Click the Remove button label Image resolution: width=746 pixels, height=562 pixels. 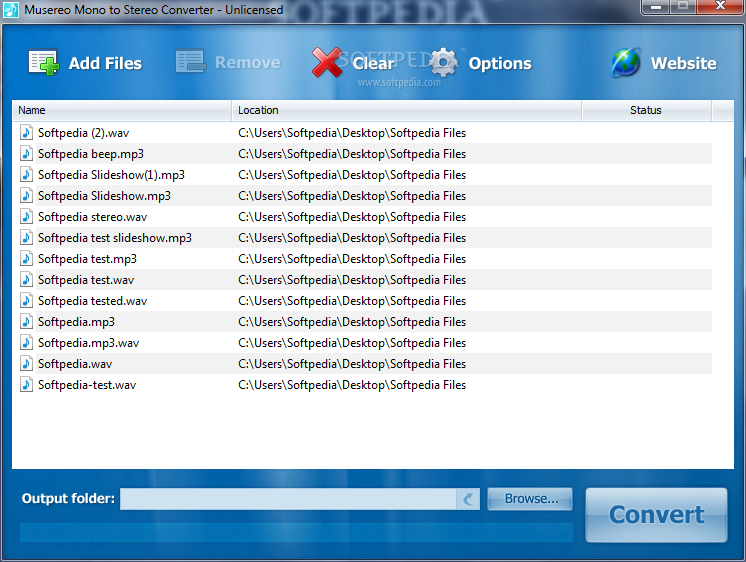(x=247, y=62)
